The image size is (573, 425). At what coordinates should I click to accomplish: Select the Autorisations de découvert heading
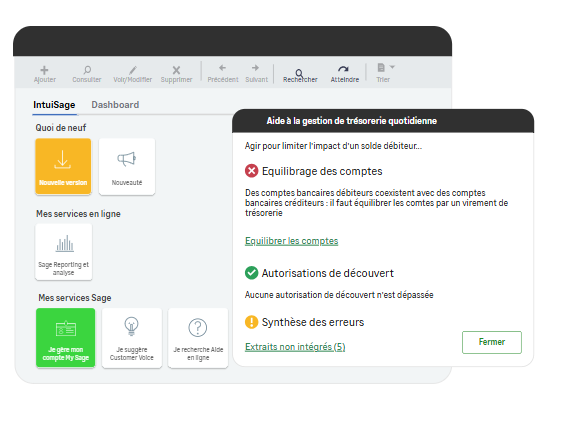(x=328, y=273)
